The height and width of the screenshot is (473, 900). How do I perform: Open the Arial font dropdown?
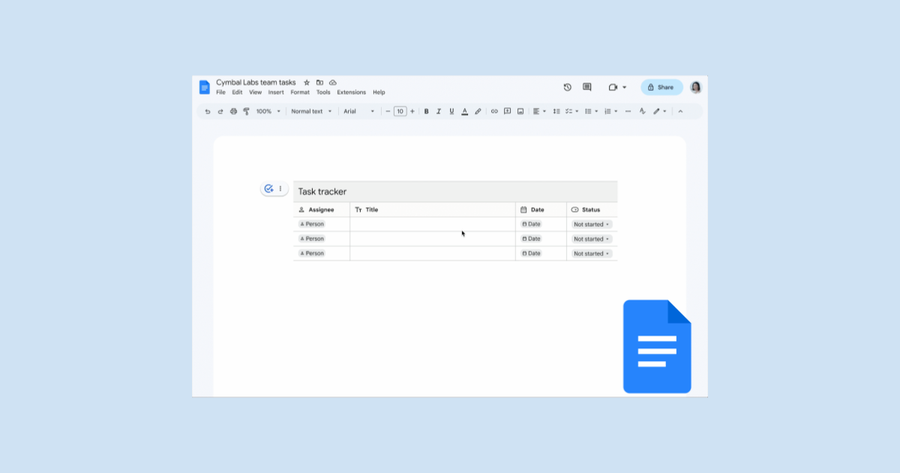pyautogui.click(x=359, y=111)
